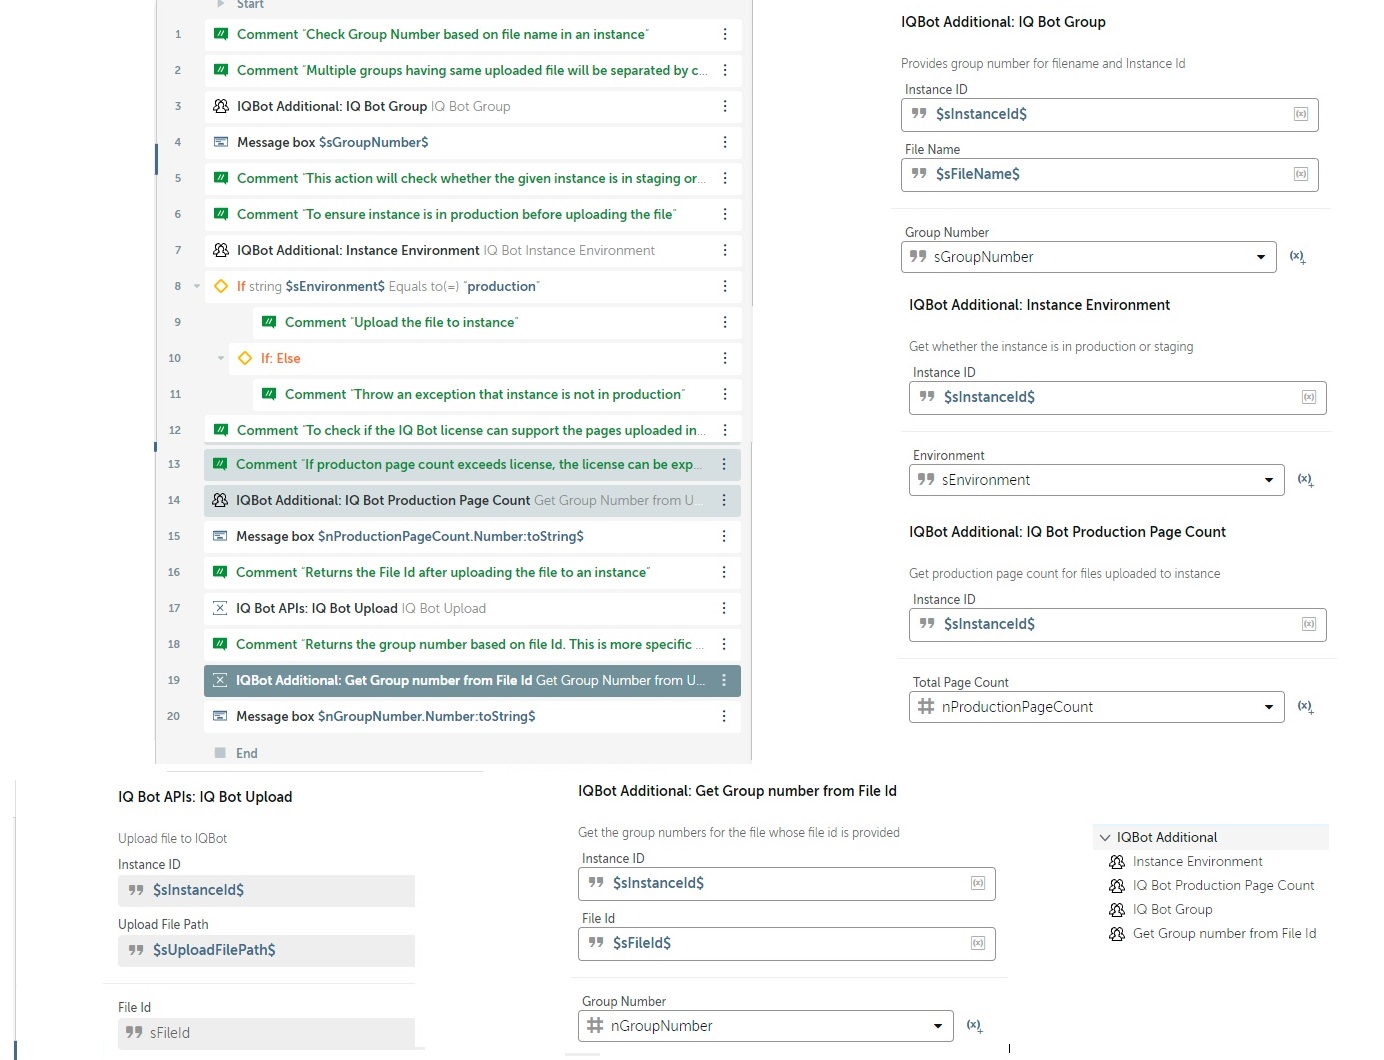Open three-dot menu on Instance Environment line 7
1384x1060 pixels.
click(725, 250)
